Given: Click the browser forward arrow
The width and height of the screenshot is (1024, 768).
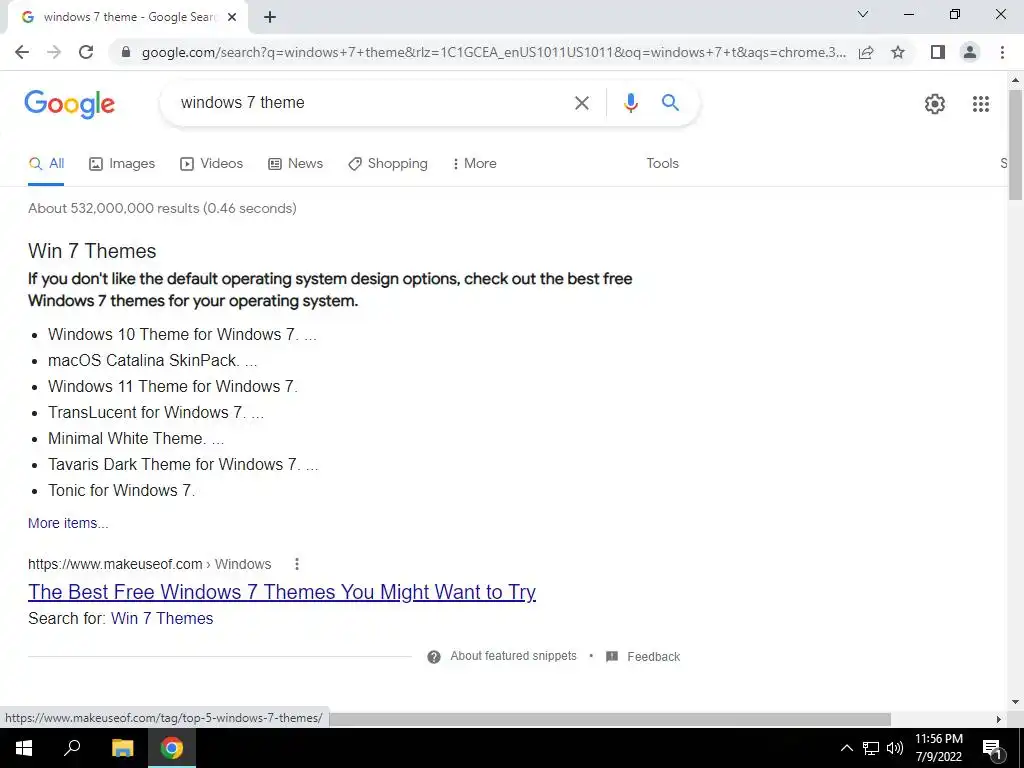Looking at the screenshot, I should [54, 52].
